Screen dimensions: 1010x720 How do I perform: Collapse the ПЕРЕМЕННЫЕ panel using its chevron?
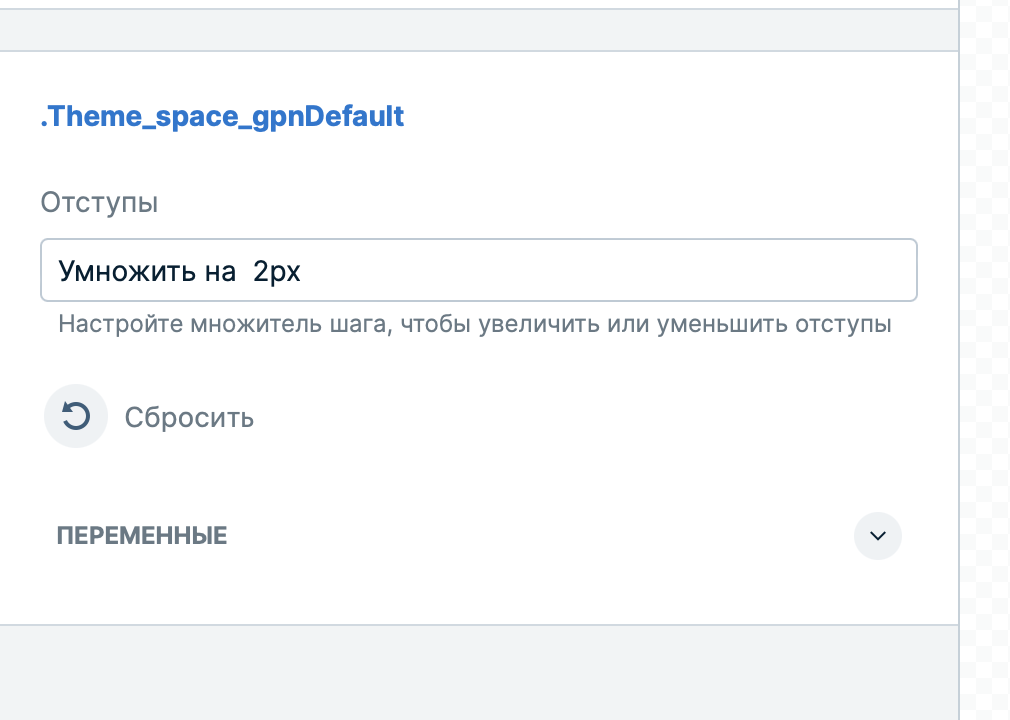(877, 536)
